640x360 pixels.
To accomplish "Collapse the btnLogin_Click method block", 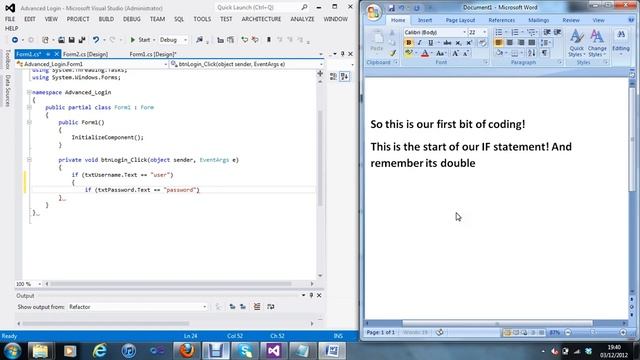I will click(x=29, y=160).
